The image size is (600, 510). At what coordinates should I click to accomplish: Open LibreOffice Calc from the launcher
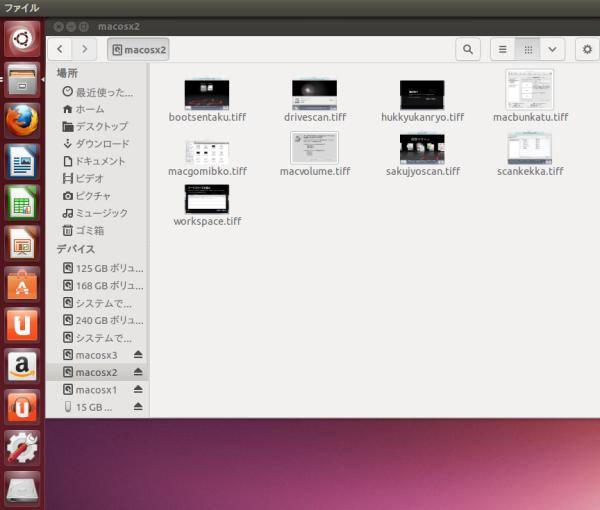point(22,202)
